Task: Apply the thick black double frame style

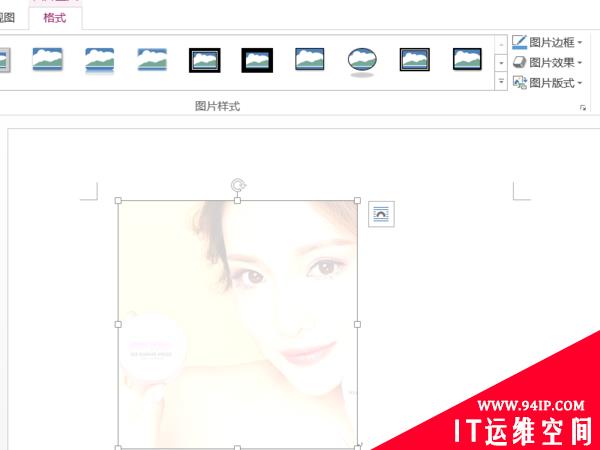Action: 205,60
